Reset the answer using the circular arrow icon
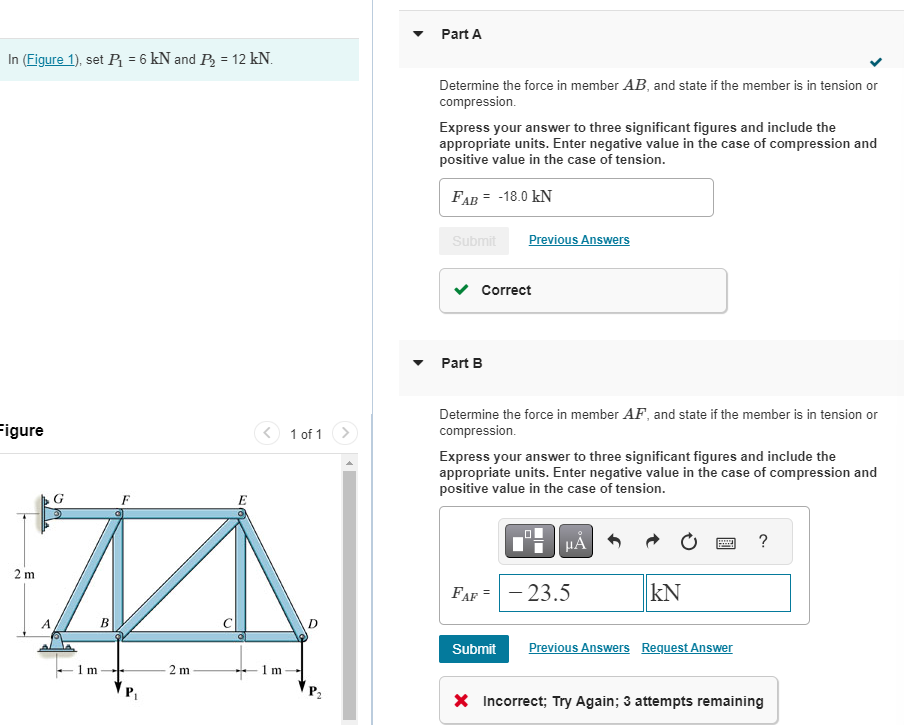 pyautogui.click(x=688, y=541)
